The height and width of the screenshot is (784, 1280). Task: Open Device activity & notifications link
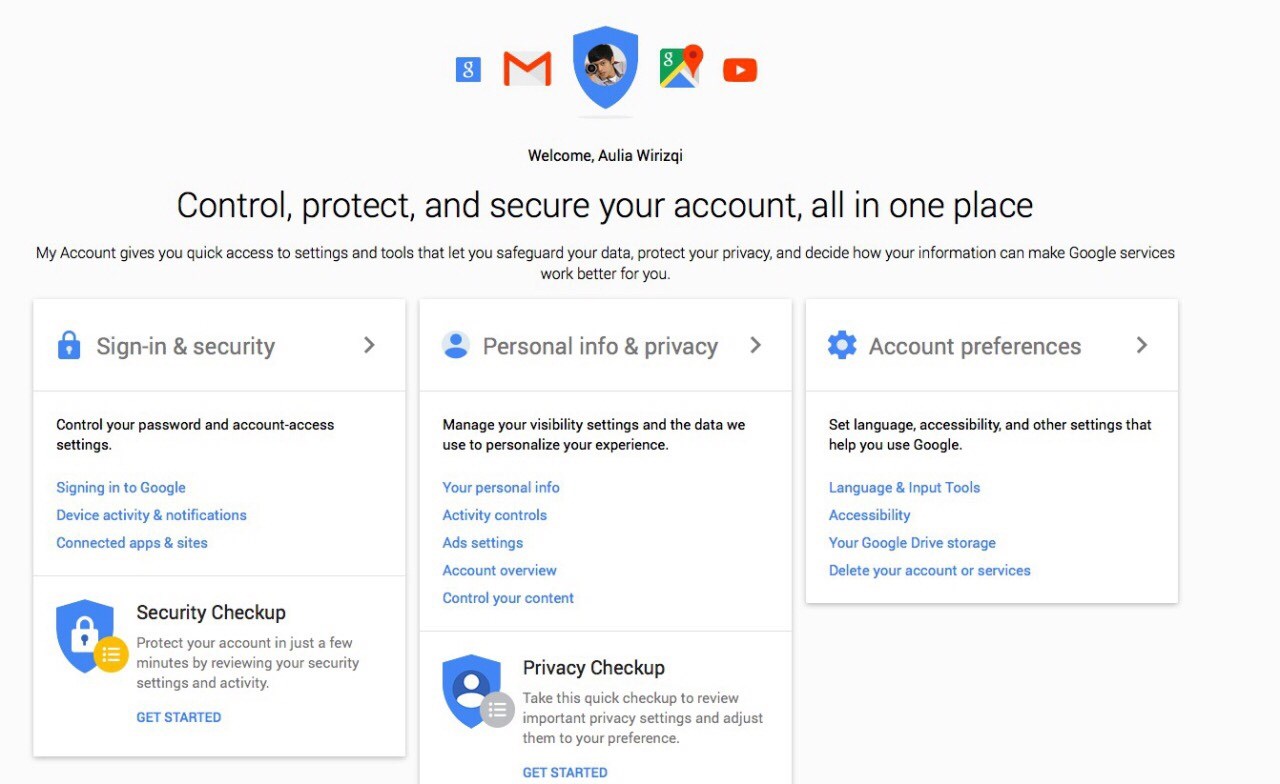pyautogui.click(x=151, y=515)
